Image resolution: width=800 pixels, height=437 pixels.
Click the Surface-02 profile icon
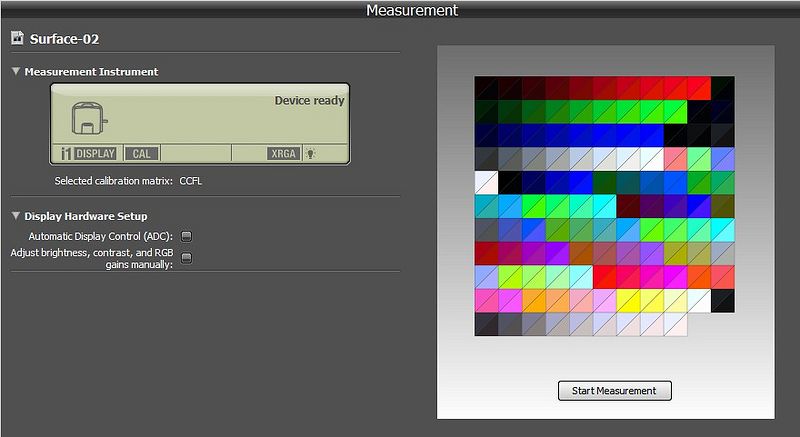point(17,38)
